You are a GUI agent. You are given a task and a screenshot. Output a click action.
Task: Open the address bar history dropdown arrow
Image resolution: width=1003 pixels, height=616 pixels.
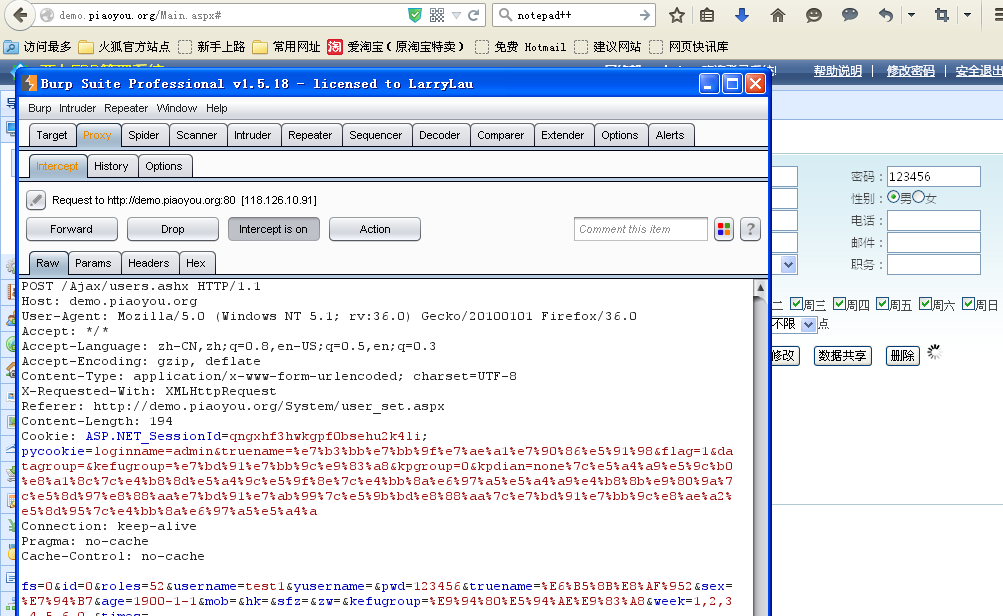(456, 15)
